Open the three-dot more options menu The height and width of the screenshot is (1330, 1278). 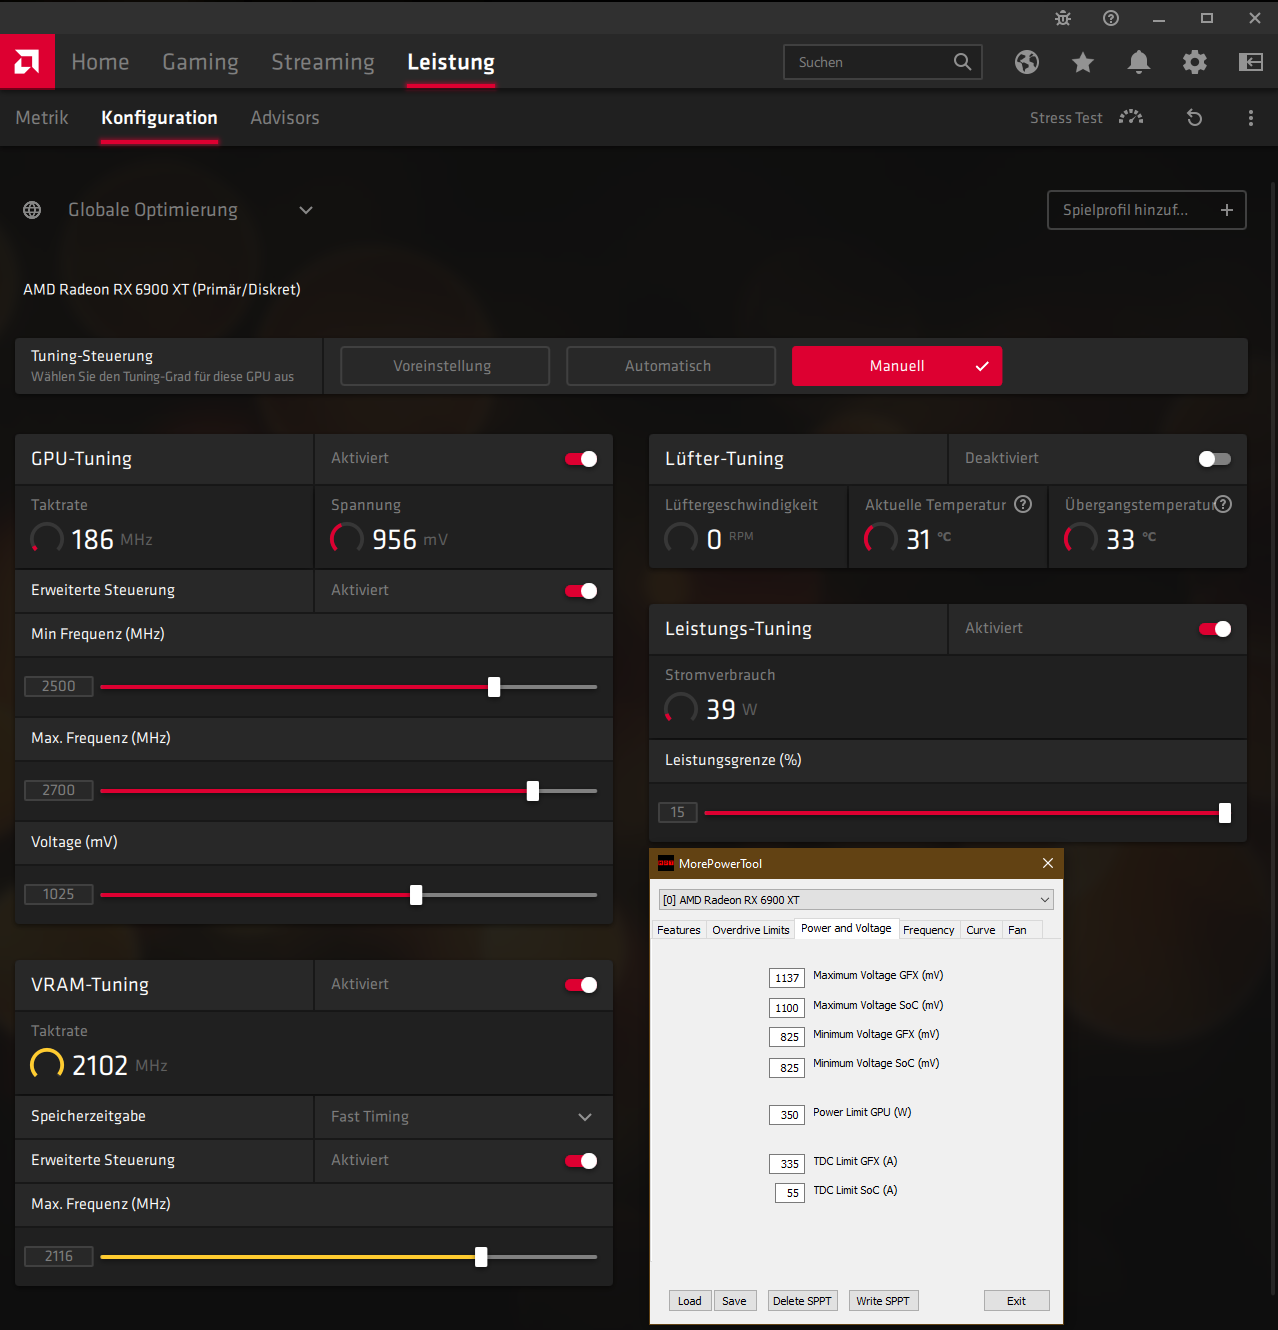(1251, 118)
